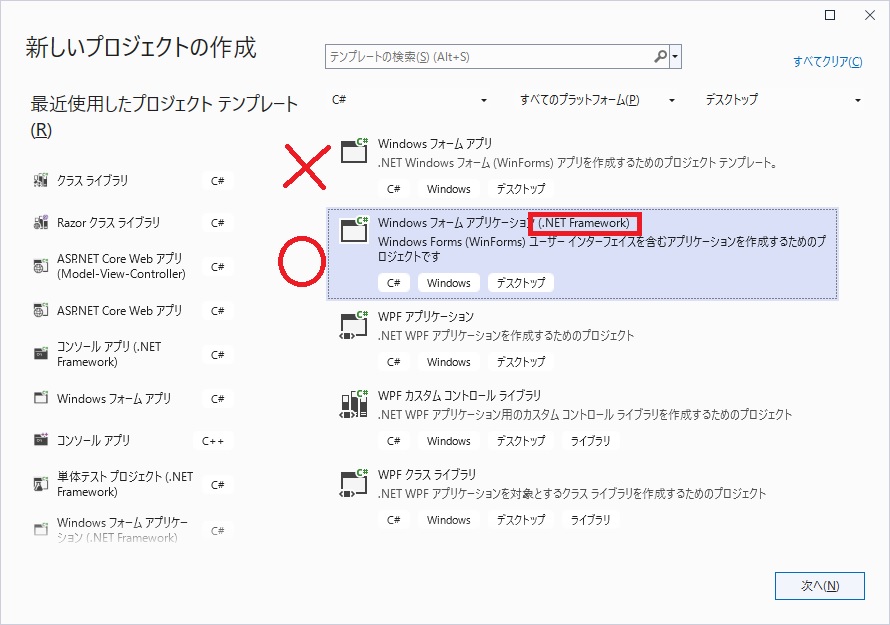890x625 pixels.
Task: Click the Windows フォーム アプリ template icon
Action: click(x=354, y=150)
